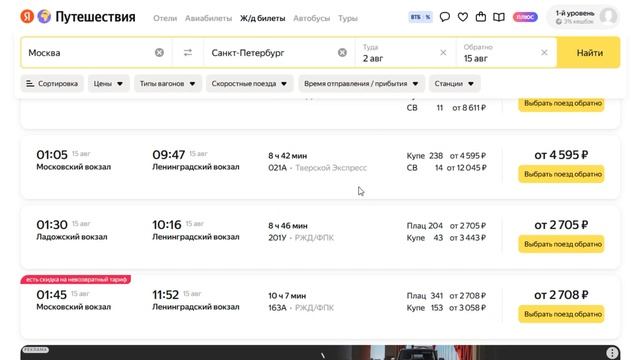Remove the 15 авг return date
Screen dimensions: 640x360
544,53
